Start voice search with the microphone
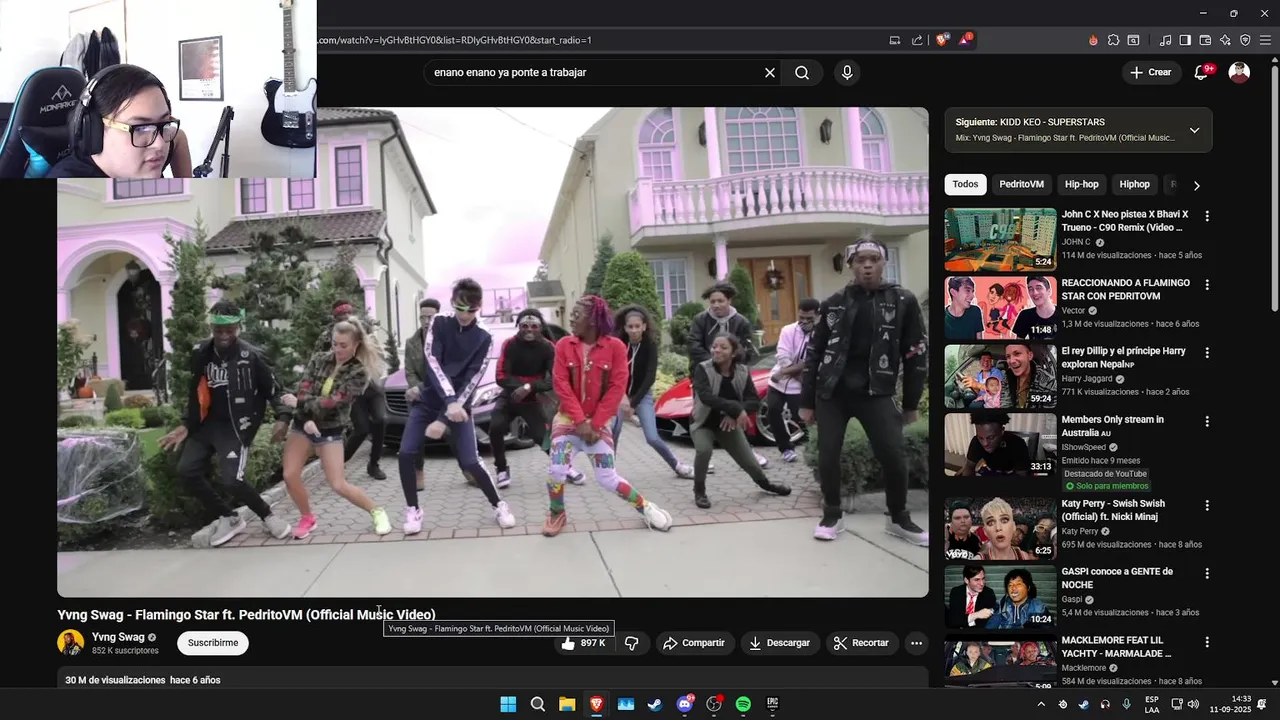The width and height of the screenshot is (1280, 720). [847, 73]
